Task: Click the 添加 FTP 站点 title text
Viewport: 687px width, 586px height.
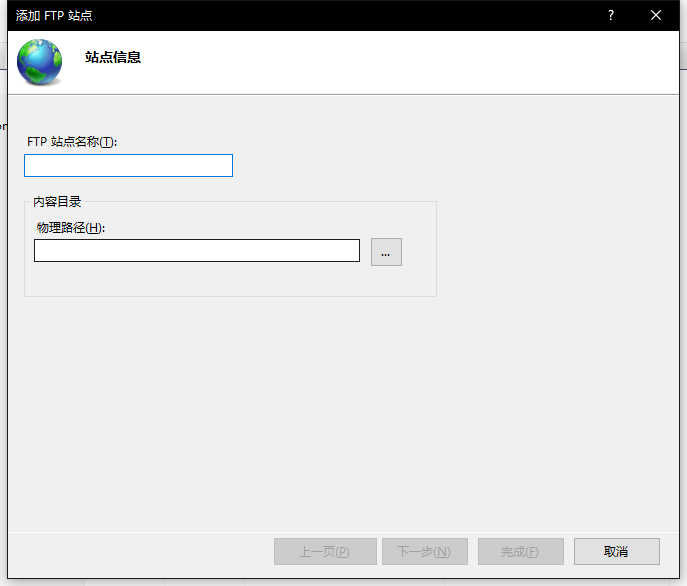Action: [54, 15]
